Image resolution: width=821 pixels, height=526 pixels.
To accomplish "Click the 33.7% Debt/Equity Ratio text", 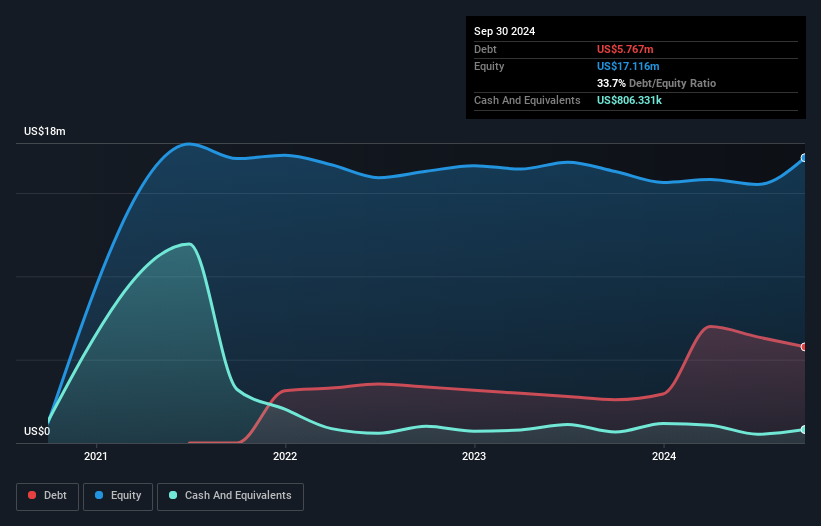I will coord(656,83).
